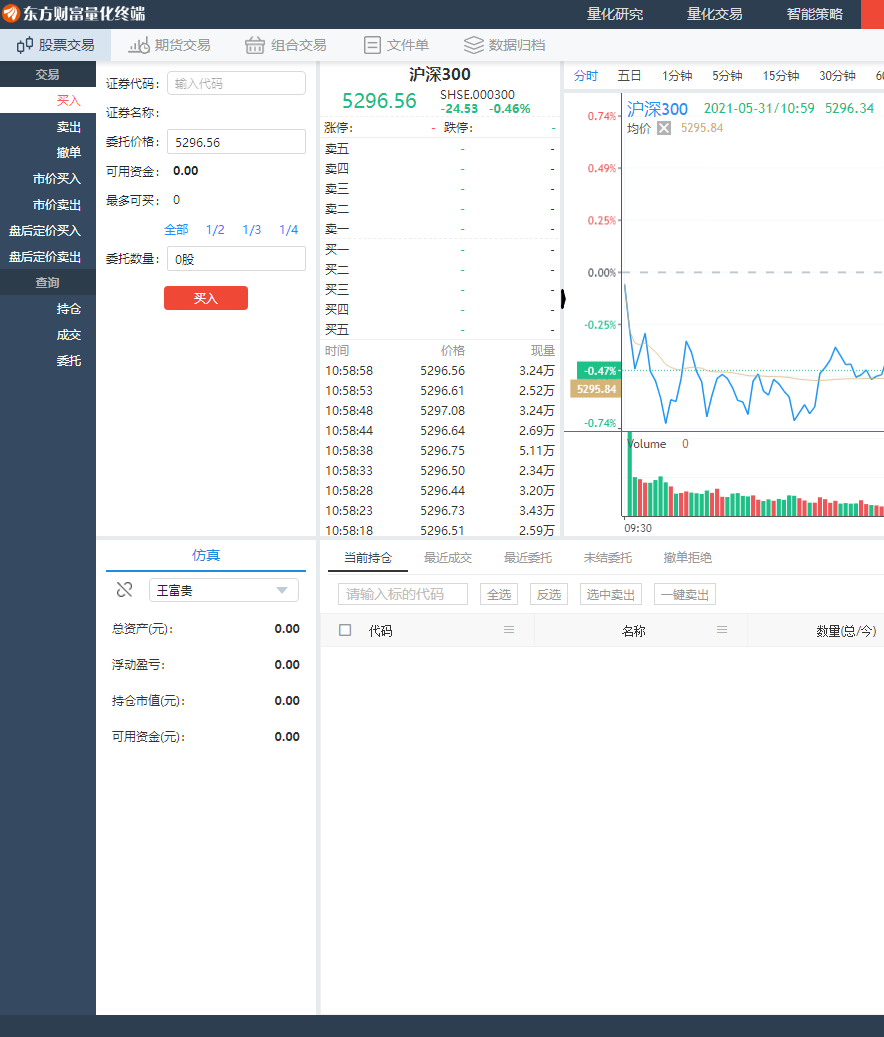
Task: Click the 10:58:58 trade row
Action: tap(440, 370)
